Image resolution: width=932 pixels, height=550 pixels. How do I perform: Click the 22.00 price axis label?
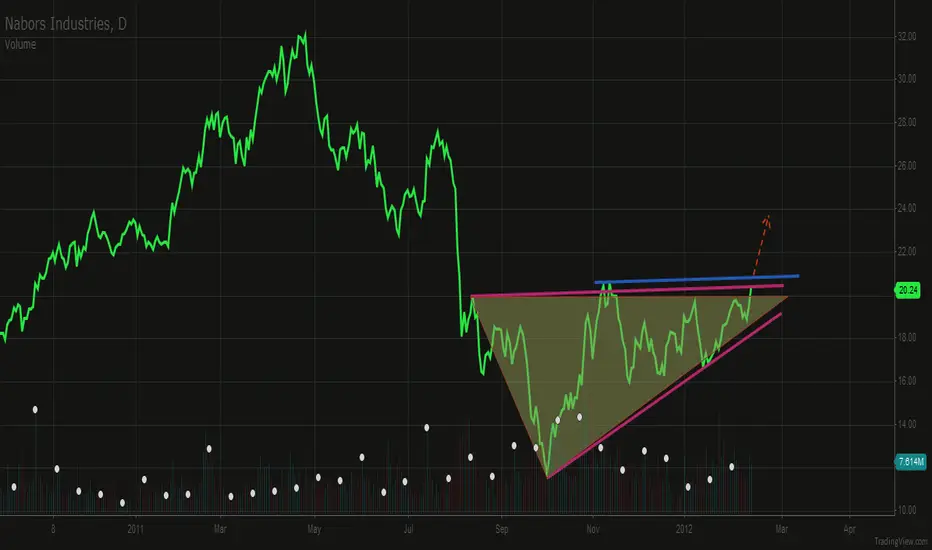(x=906, y=252)
